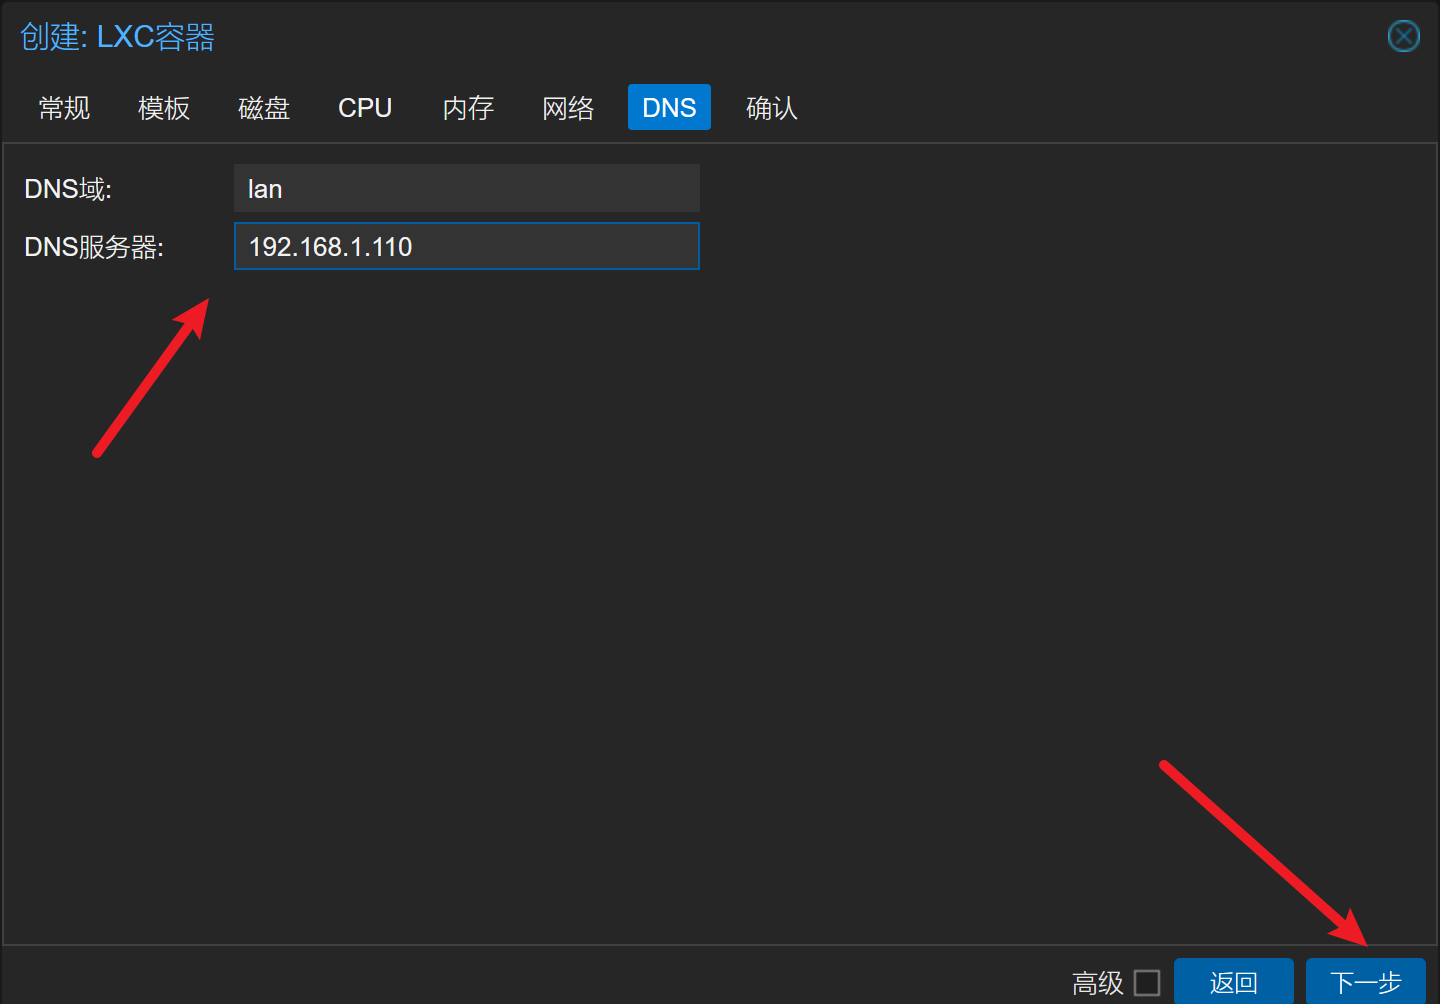The width and height of the screenshot is (1440, 1004).
Task: Proceed with the 下一步 button
Action: tap(1365, 983)
